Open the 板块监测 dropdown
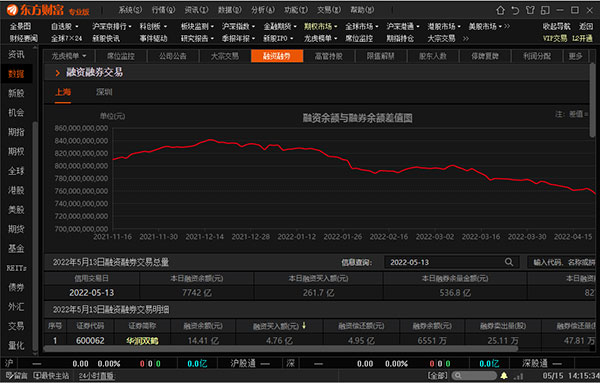600x383 pixels. [212, 26]
